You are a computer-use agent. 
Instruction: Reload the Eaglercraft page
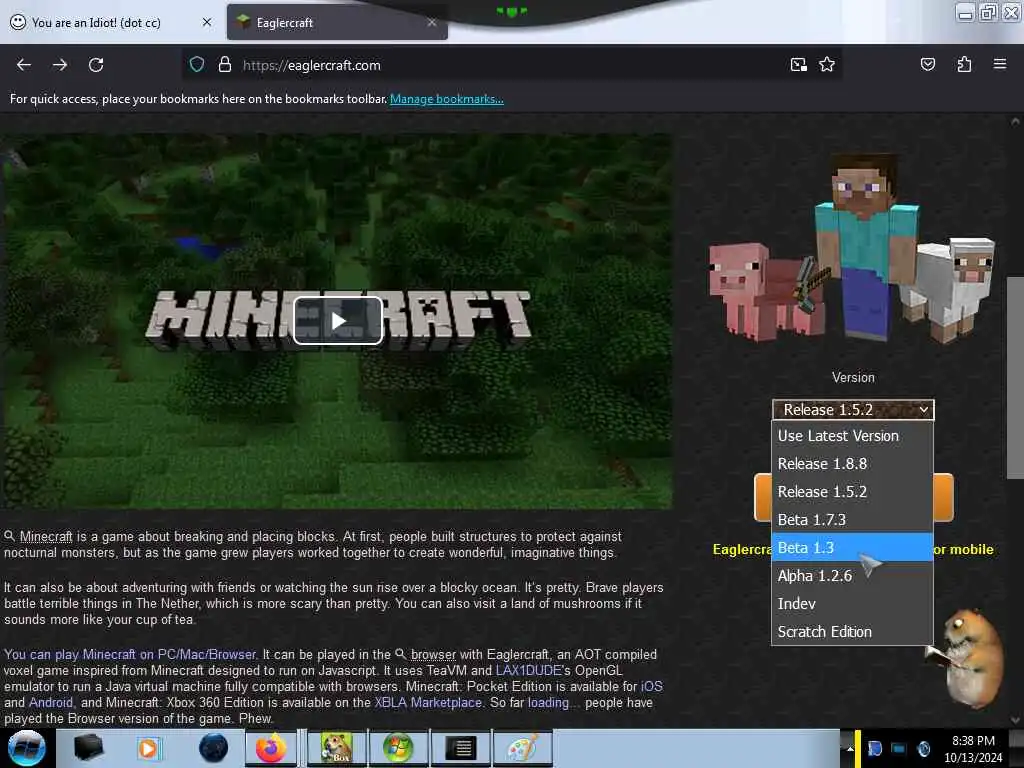point(96,65)
